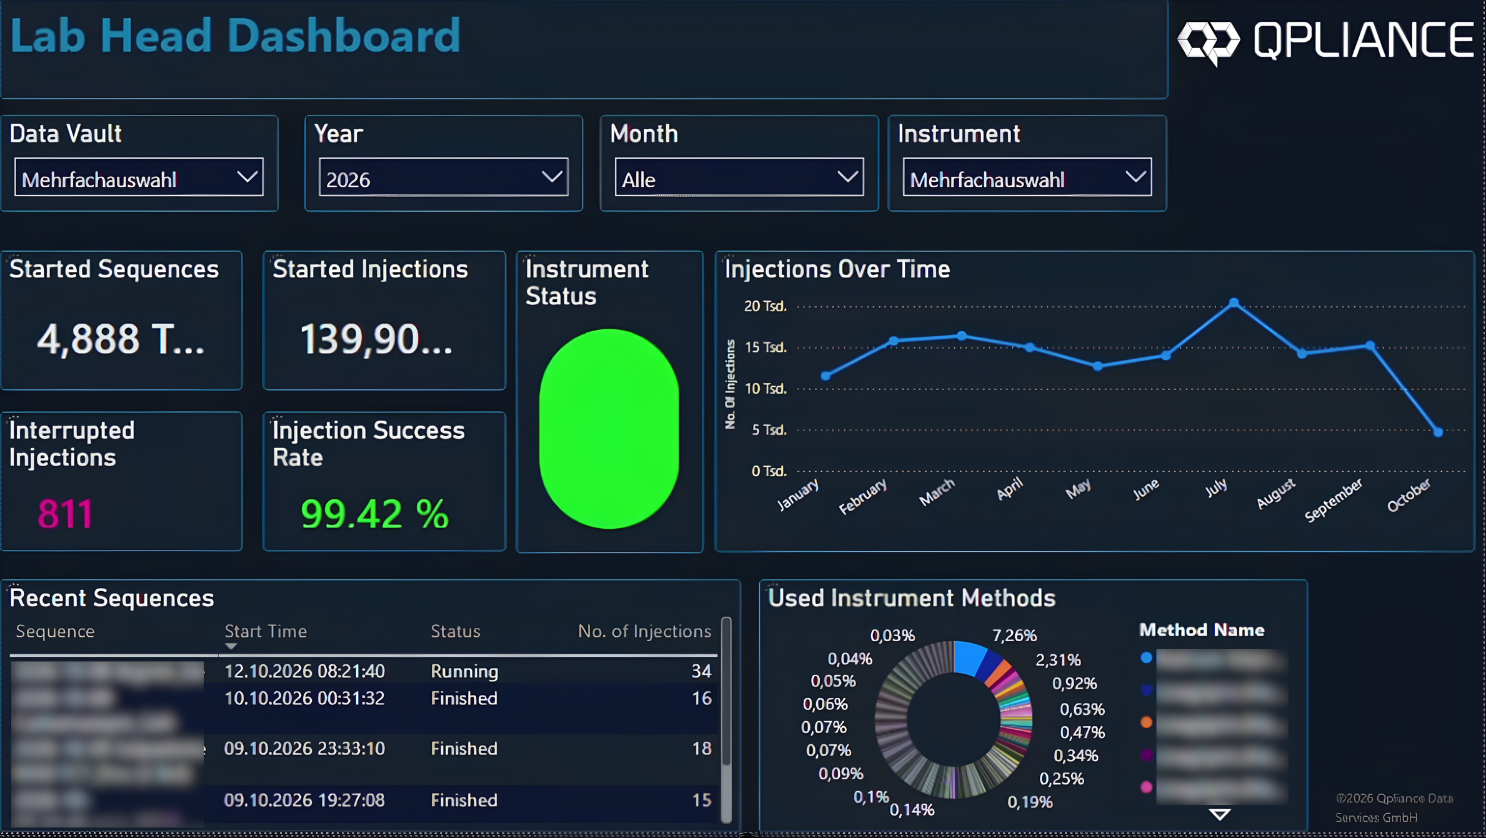
Task: Select the May data point on chart
Action: click(x=1098, y=366)
